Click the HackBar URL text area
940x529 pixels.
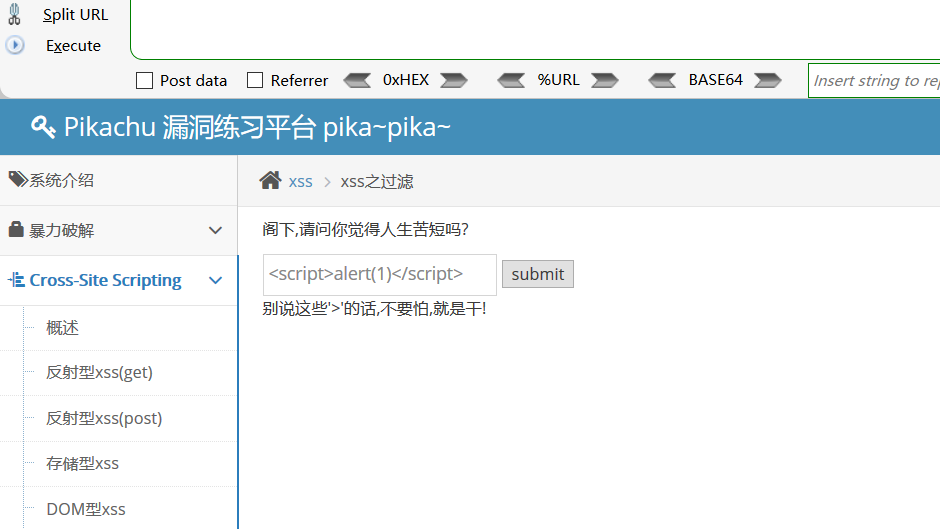click(535, 29)
